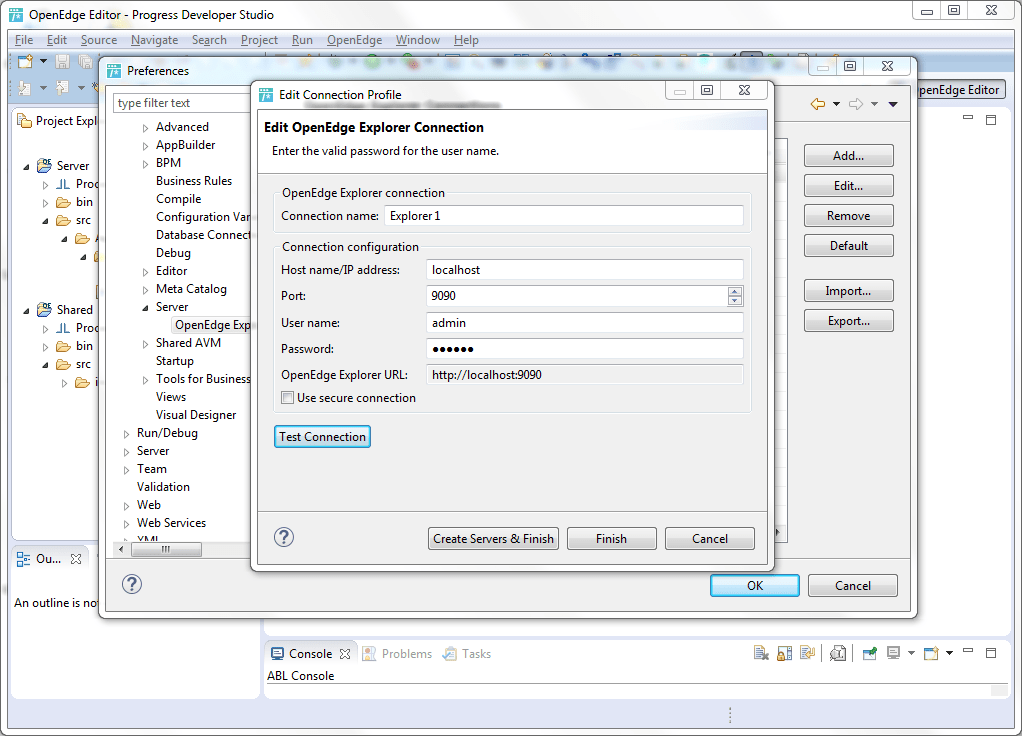
Task: Click the Save All icon in main toolbar
Action: [x=85, y=62]
